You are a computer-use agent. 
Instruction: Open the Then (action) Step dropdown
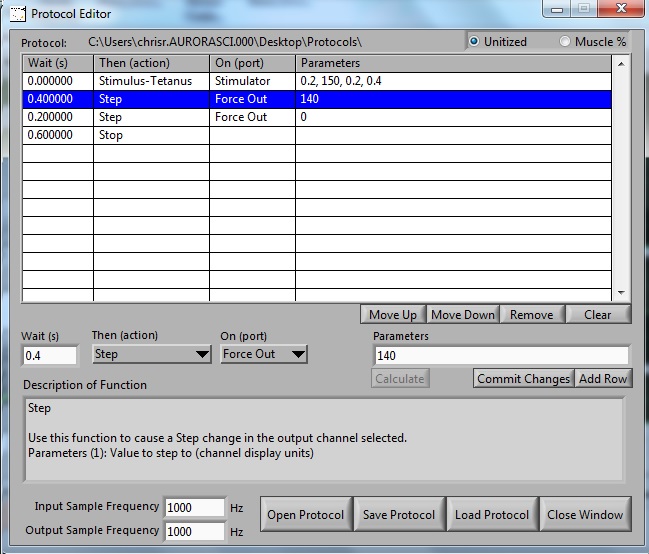(x=151, y=354)
